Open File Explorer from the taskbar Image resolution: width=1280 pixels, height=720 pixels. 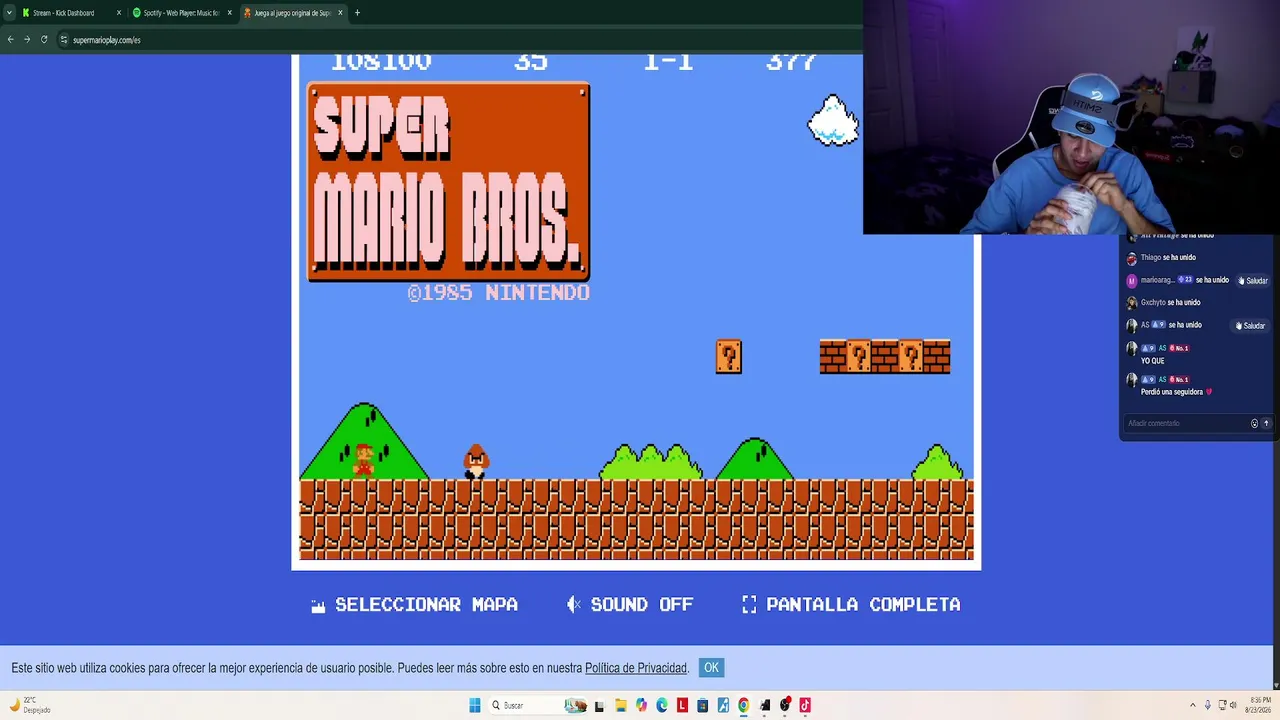coord(620,705)
